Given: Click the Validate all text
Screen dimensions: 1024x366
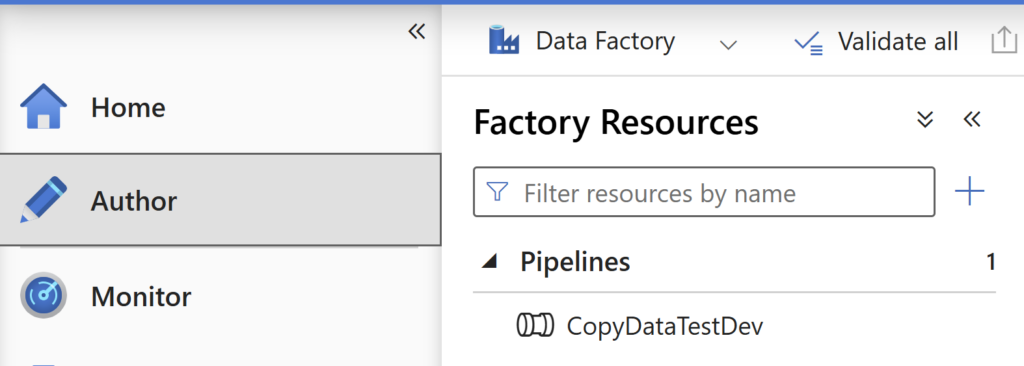Looking at the screenshot, I should [x=898, y=42].
